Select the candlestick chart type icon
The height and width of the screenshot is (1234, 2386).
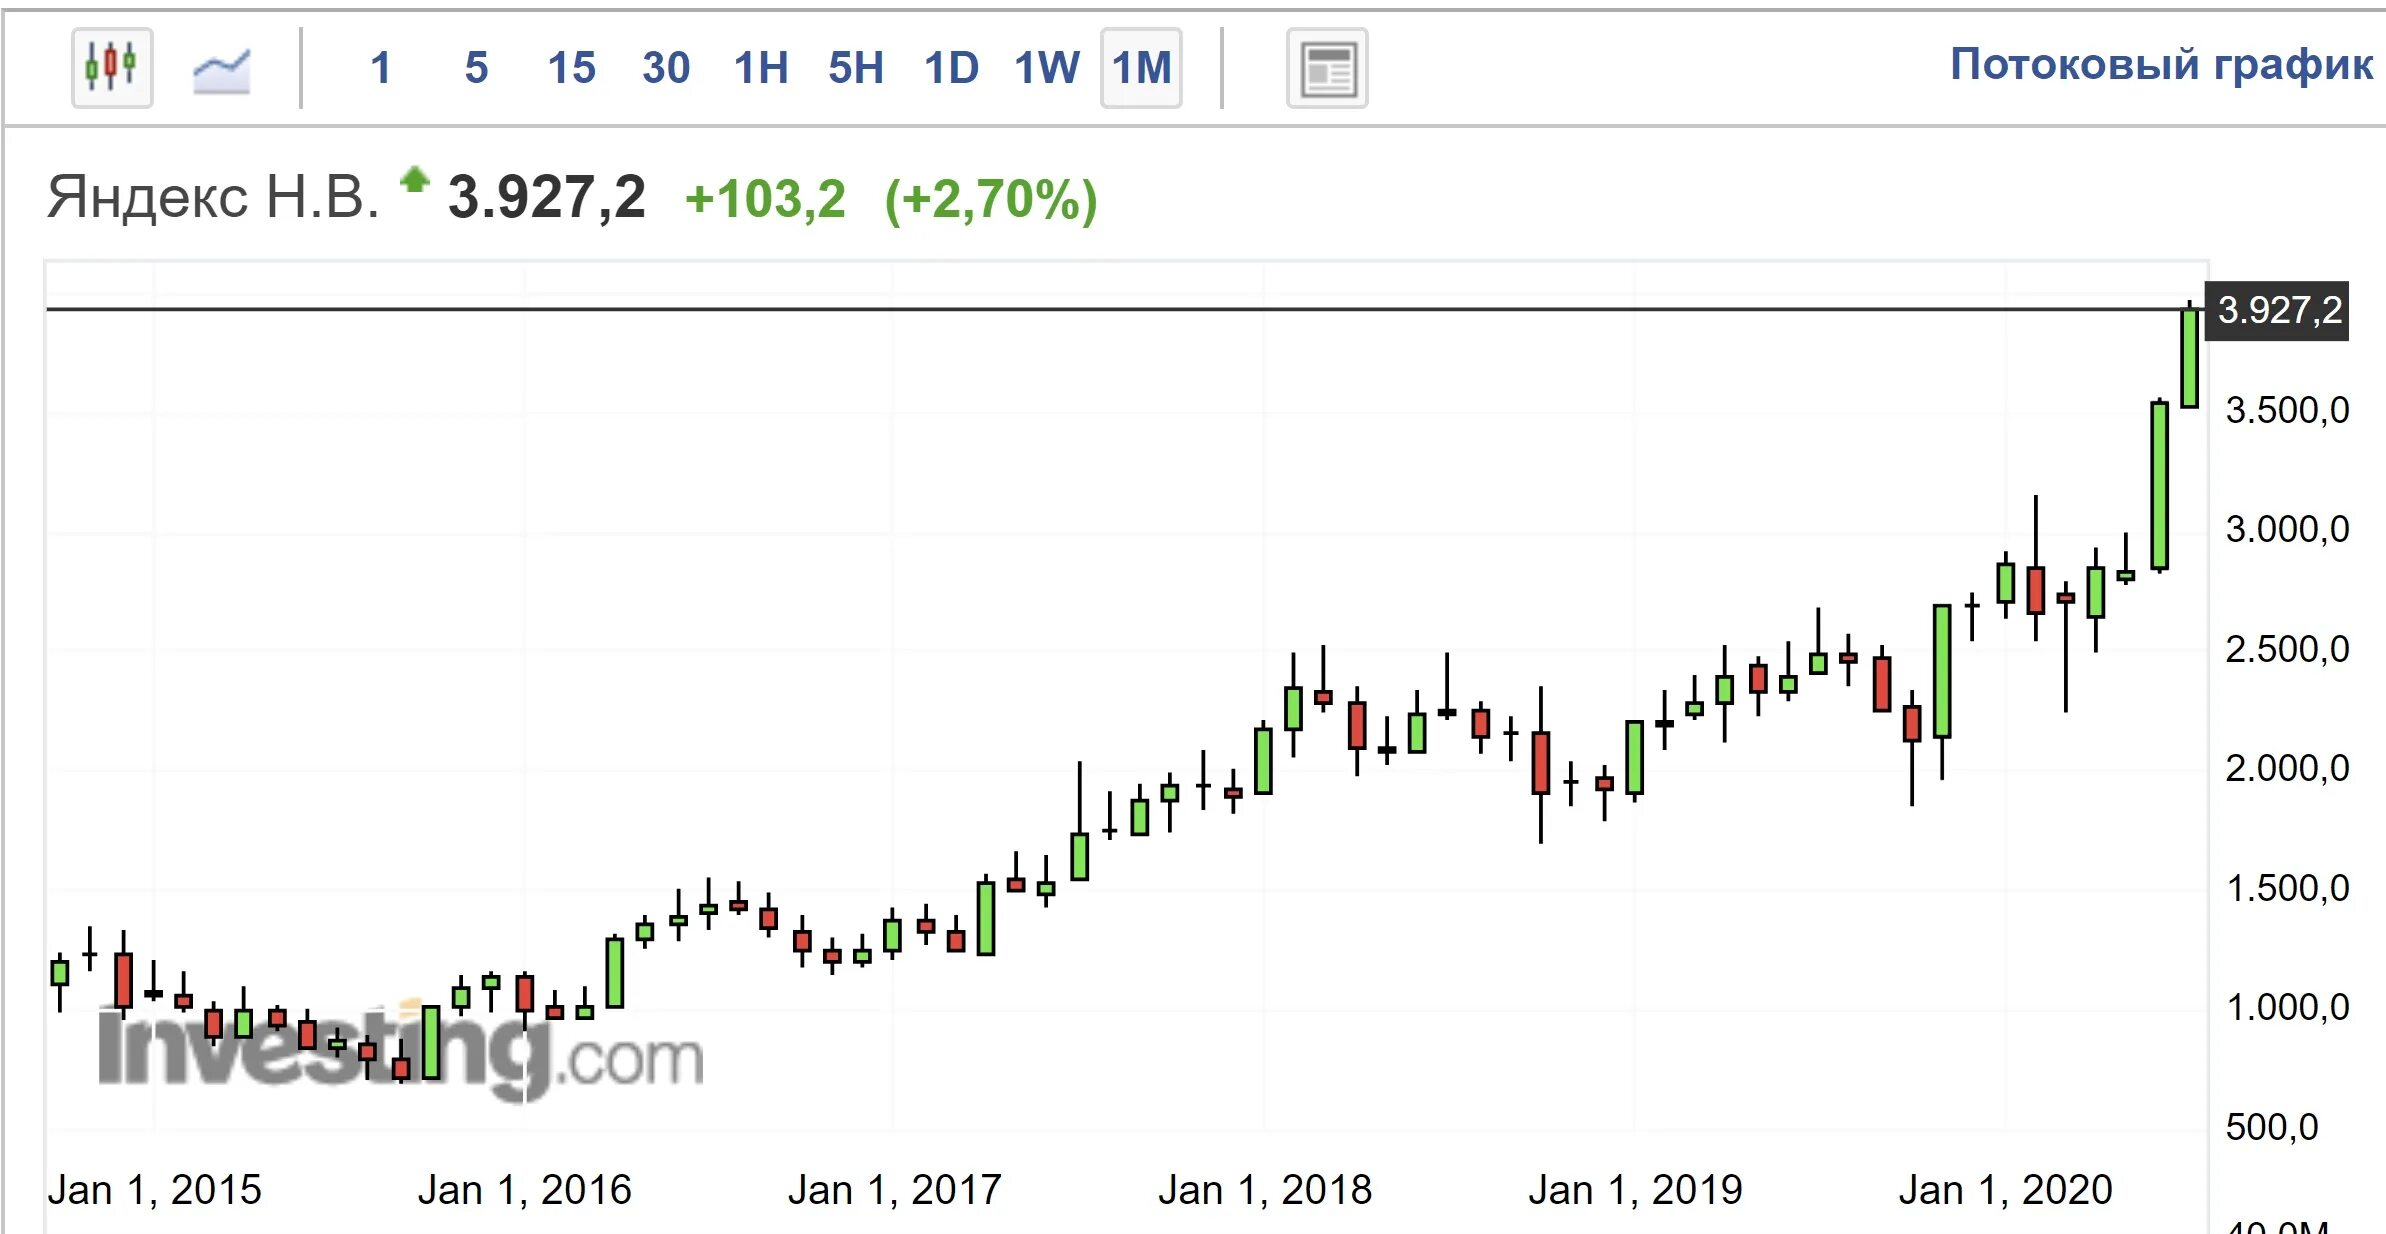point(112,68)
